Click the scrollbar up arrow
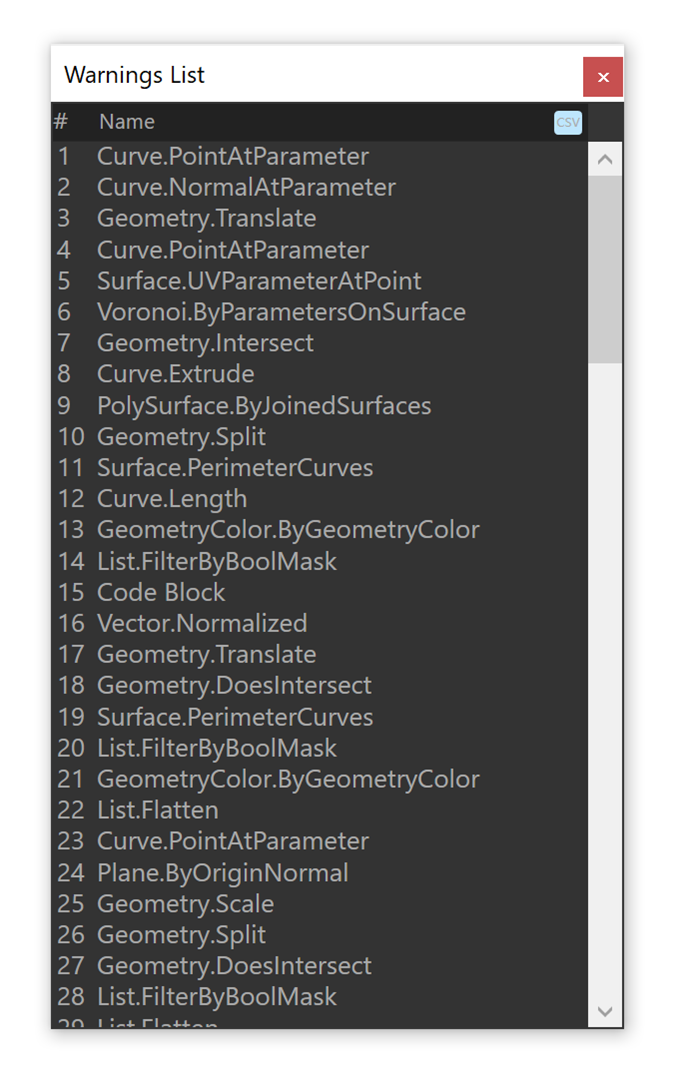Image resolution: width=683 pixels, height=1082 pixels. pos(605,160)
